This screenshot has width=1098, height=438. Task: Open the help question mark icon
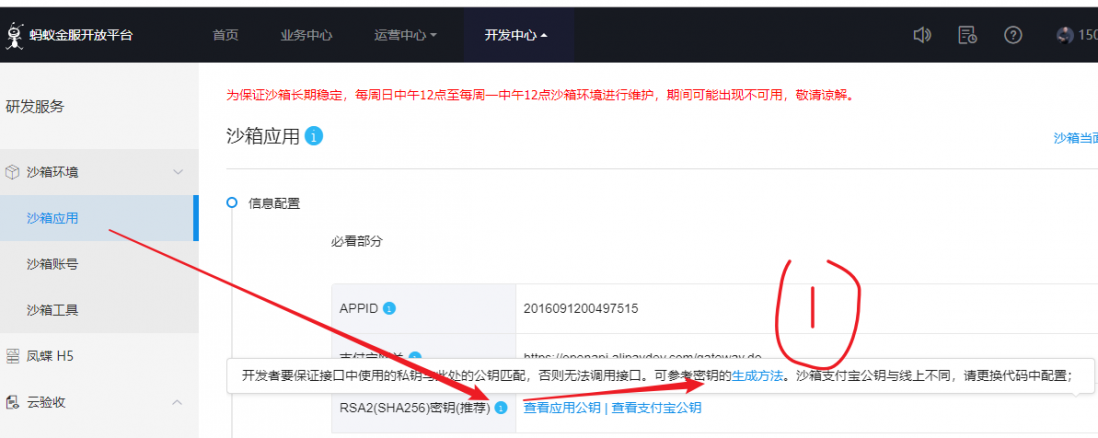click(1013, 35)
